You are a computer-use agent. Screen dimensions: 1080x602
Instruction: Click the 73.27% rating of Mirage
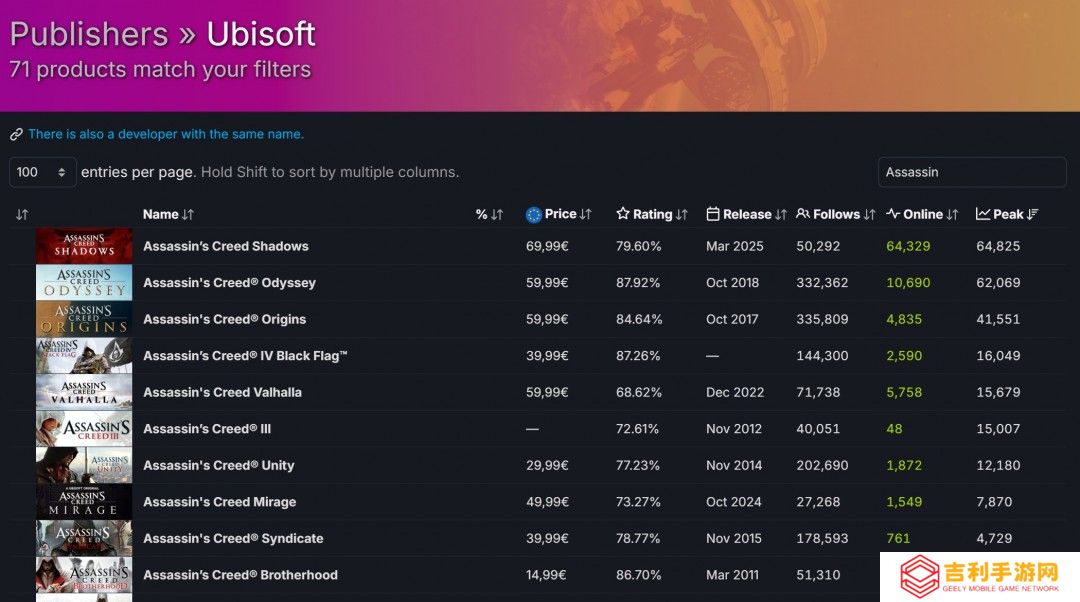(x=638, y=501)
